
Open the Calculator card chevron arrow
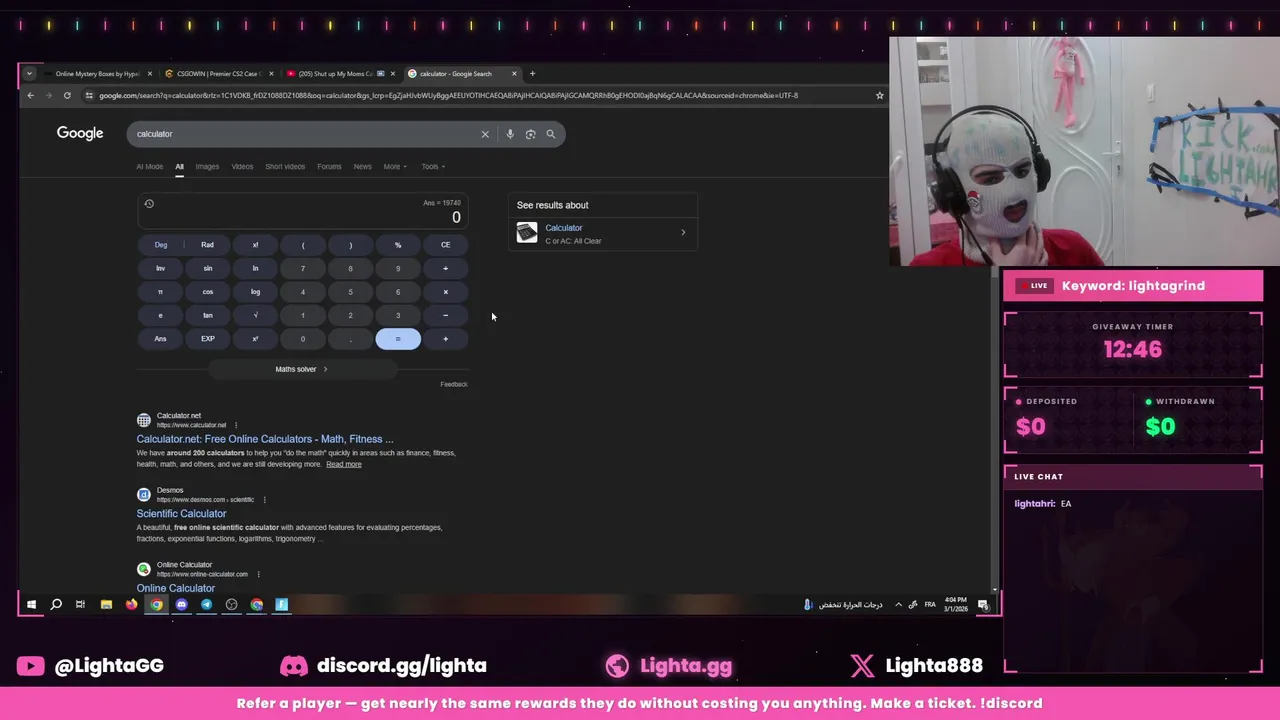pos(683,233)
